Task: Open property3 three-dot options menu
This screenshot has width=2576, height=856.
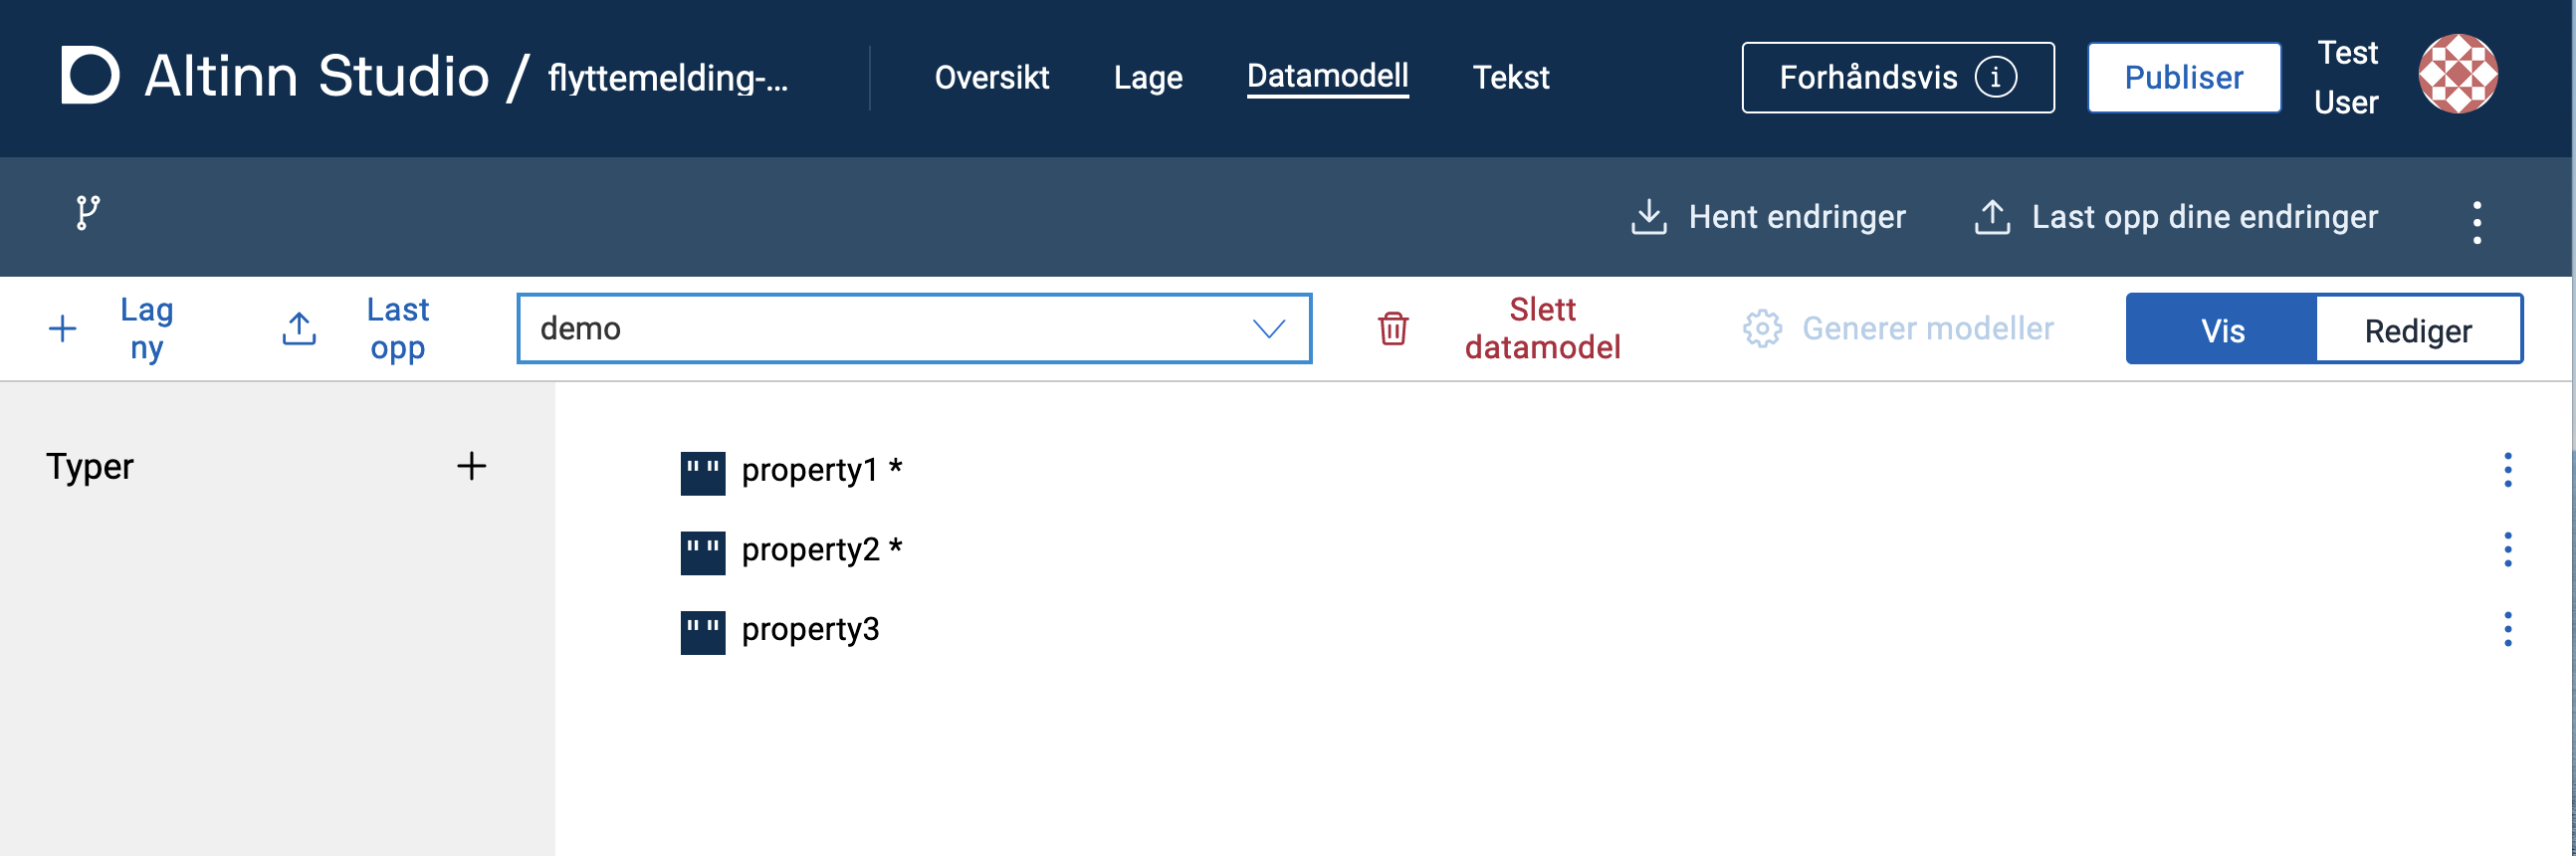Action: point(2507,630)
